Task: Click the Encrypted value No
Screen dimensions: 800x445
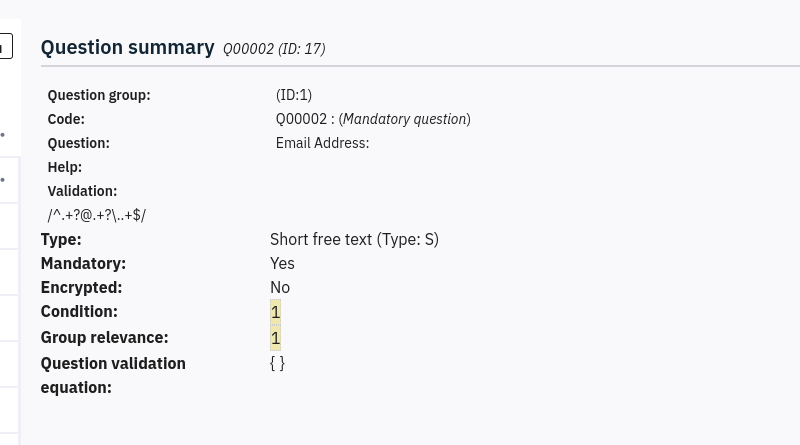Action: (x=280, y=287)
